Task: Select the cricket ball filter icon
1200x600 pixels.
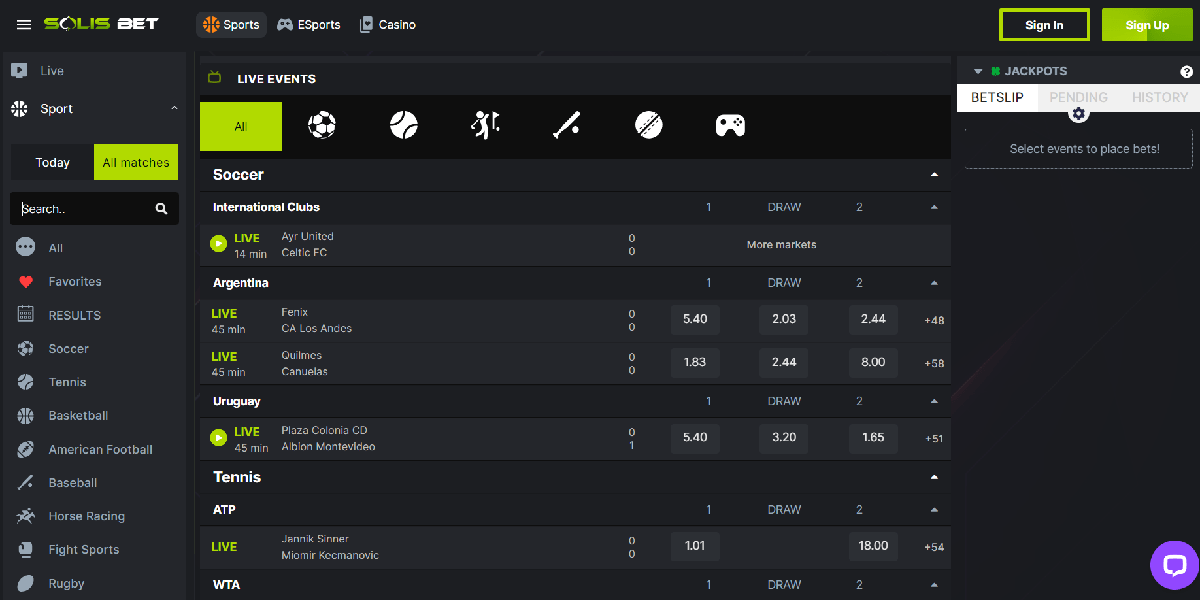Action: click(x=649, y=125)
